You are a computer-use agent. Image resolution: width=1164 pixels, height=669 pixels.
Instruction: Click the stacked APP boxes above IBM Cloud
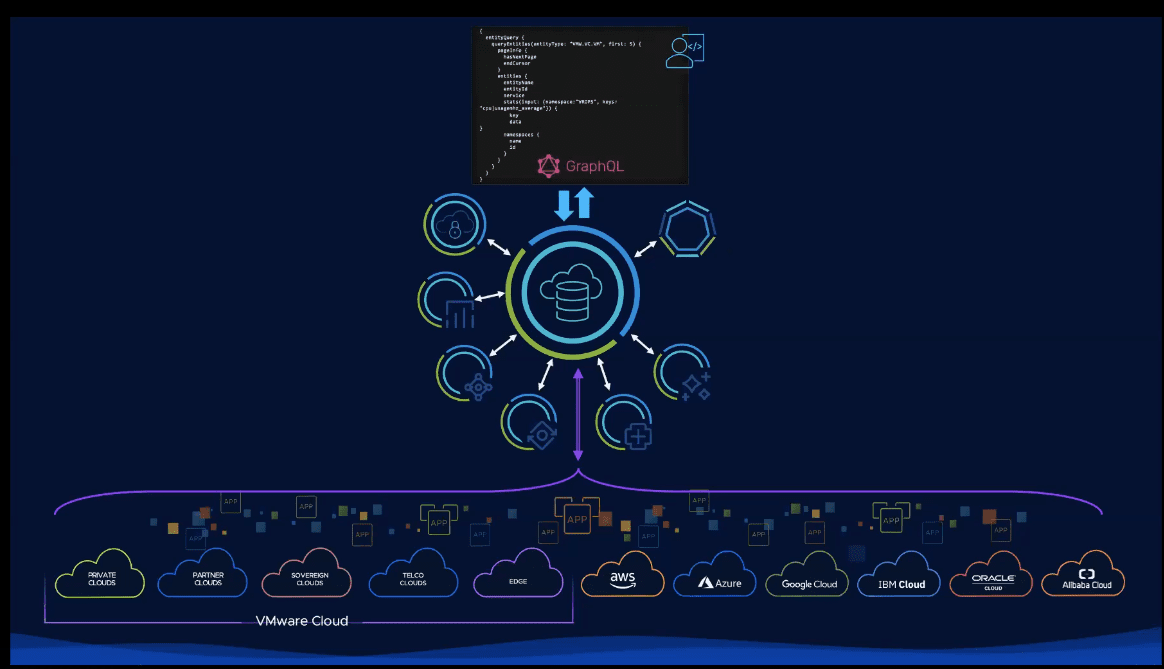pos(891,517)
